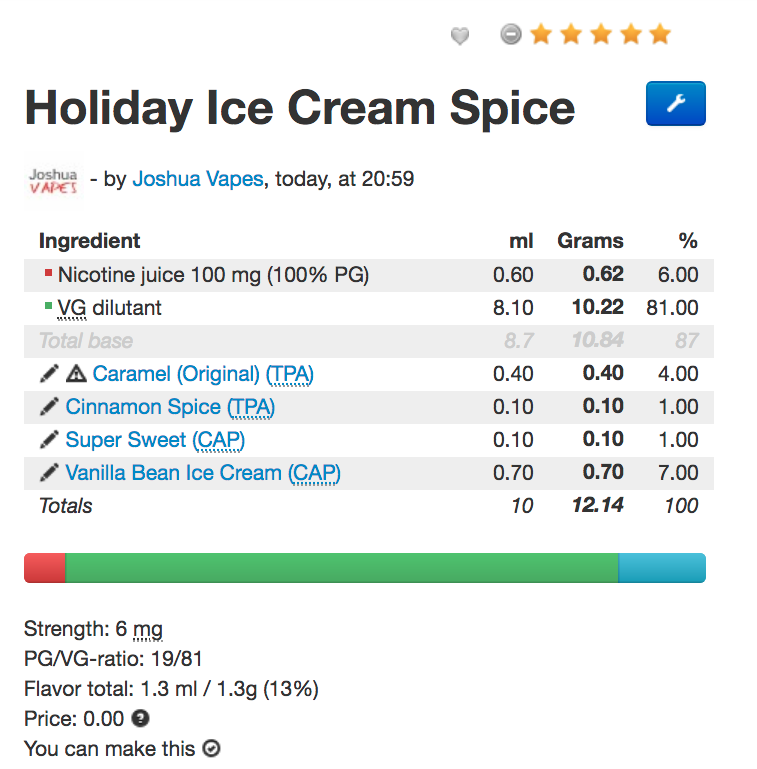The width and height of the screenshot is (757, 769).
Task: Rate the recipe one star
Action: coord(541,35)
